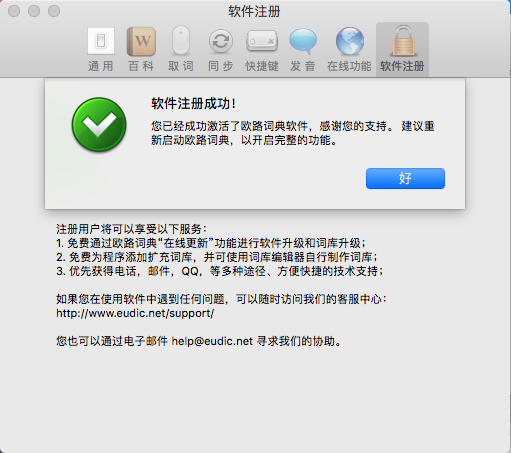
Task: Switch to the 快捷键 tab label
Action: coord(262,66)
